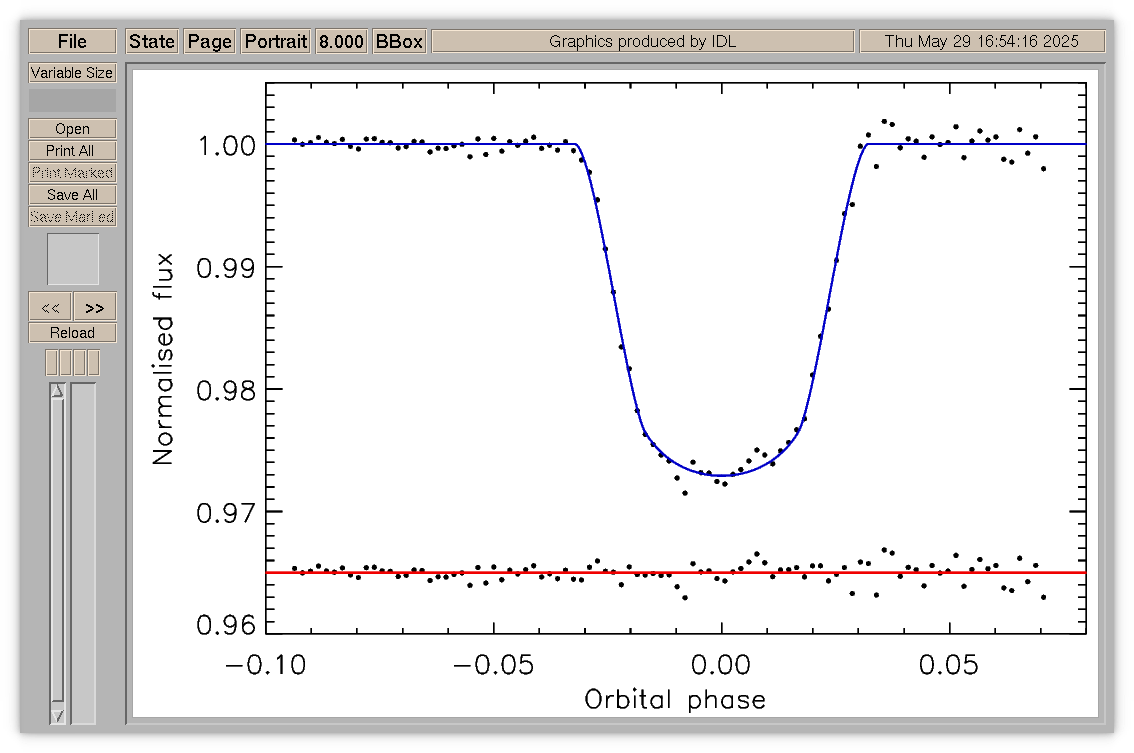
Task: Toggle the Variable Size button
Action: click(x=72, y=73)
